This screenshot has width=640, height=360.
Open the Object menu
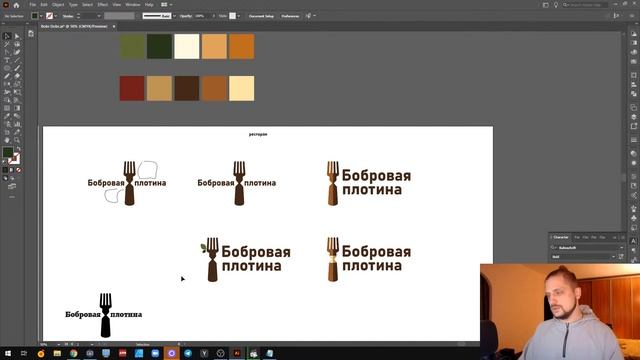58,4
